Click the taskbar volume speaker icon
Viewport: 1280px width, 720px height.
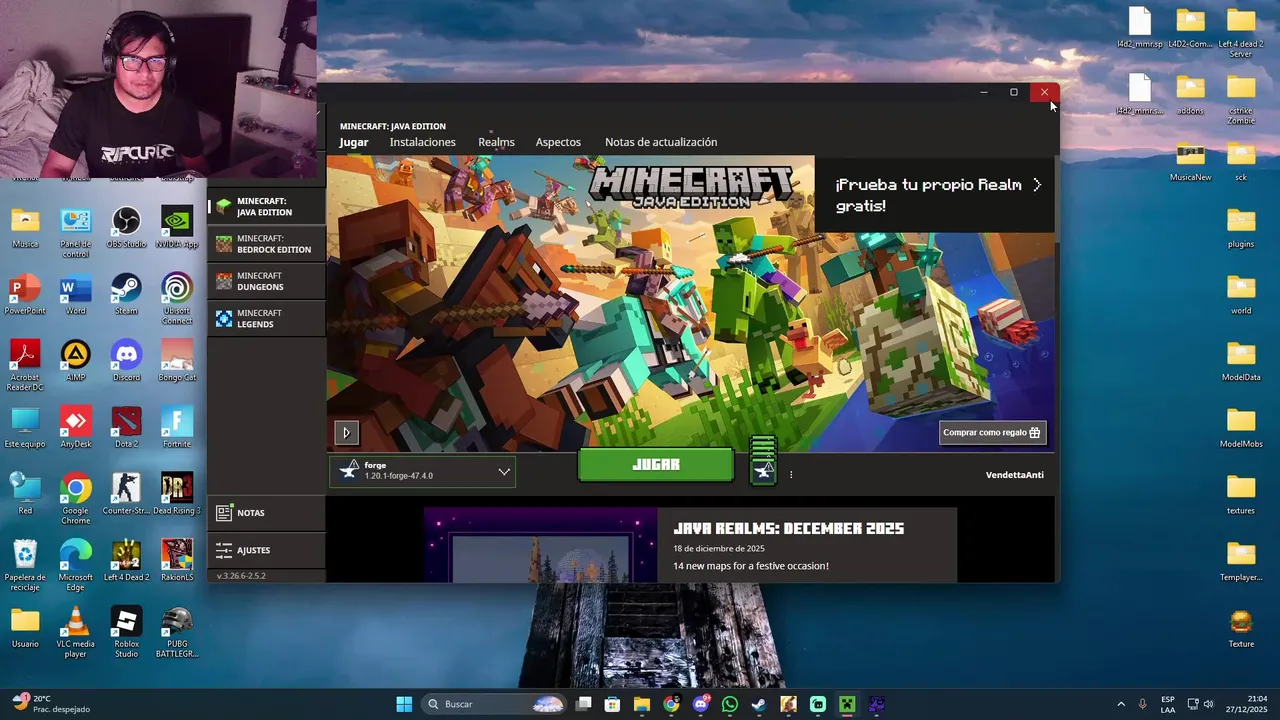pyautogui.click(x=1209, y=704)
